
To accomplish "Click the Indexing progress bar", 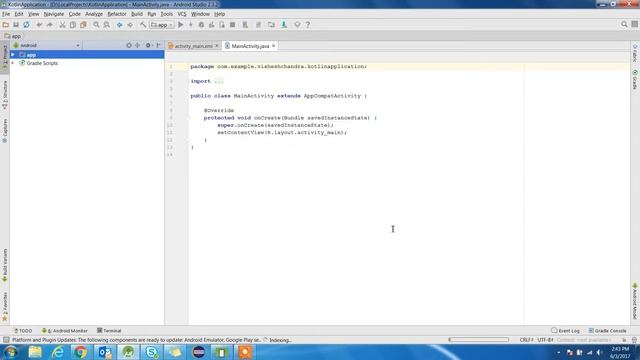I will tap(478, 340).
